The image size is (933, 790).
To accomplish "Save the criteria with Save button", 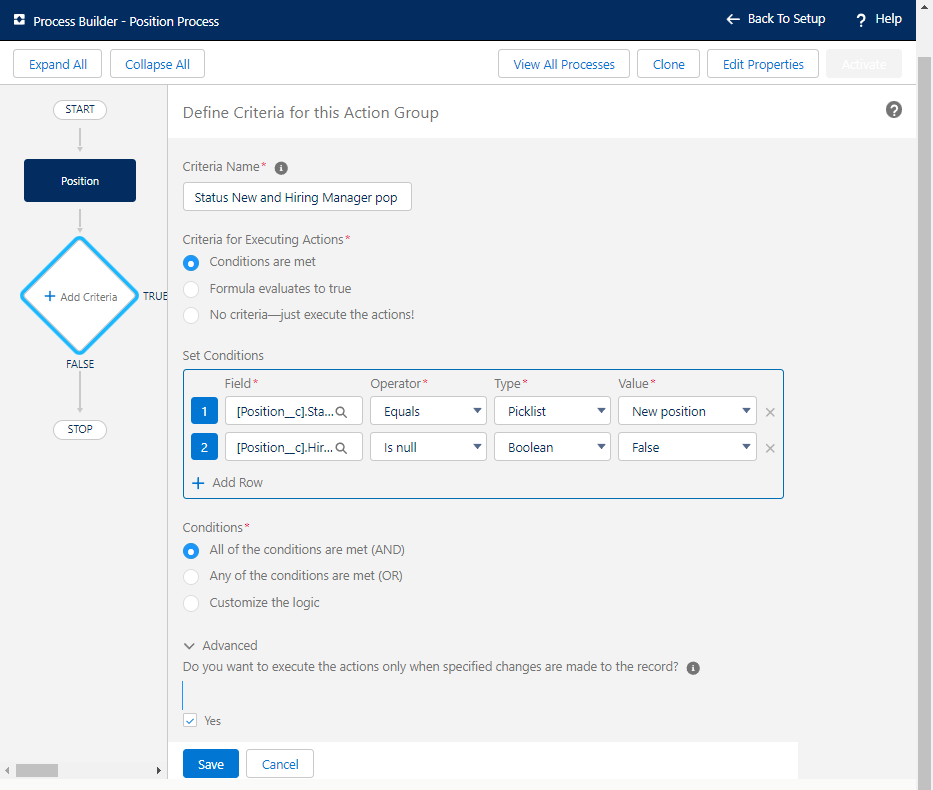I will coord(211,764).
